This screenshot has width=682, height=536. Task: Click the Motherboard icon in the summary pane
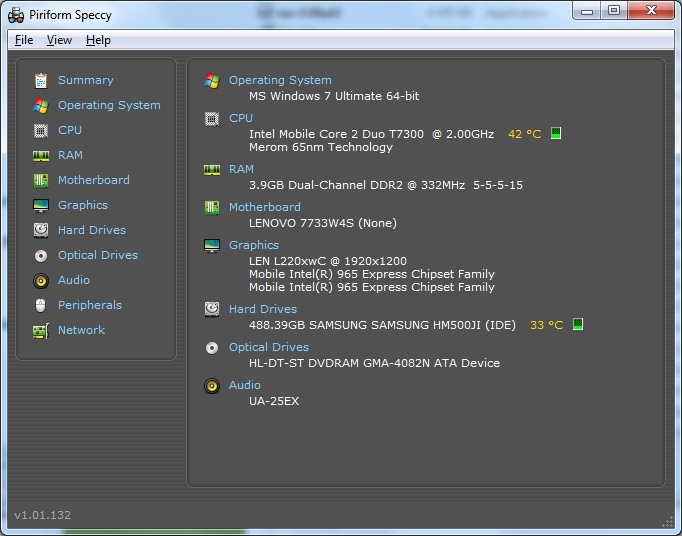pyautogui.click(x=212, y=208)
